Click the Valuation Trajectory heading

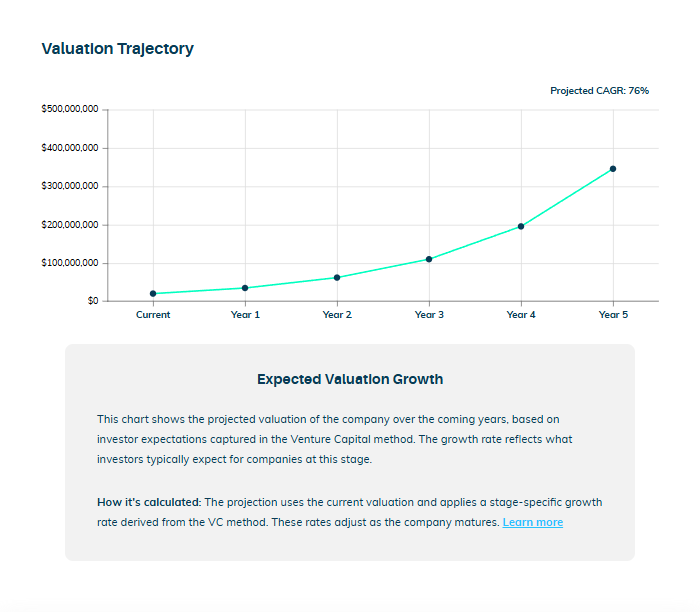[117, 48]
